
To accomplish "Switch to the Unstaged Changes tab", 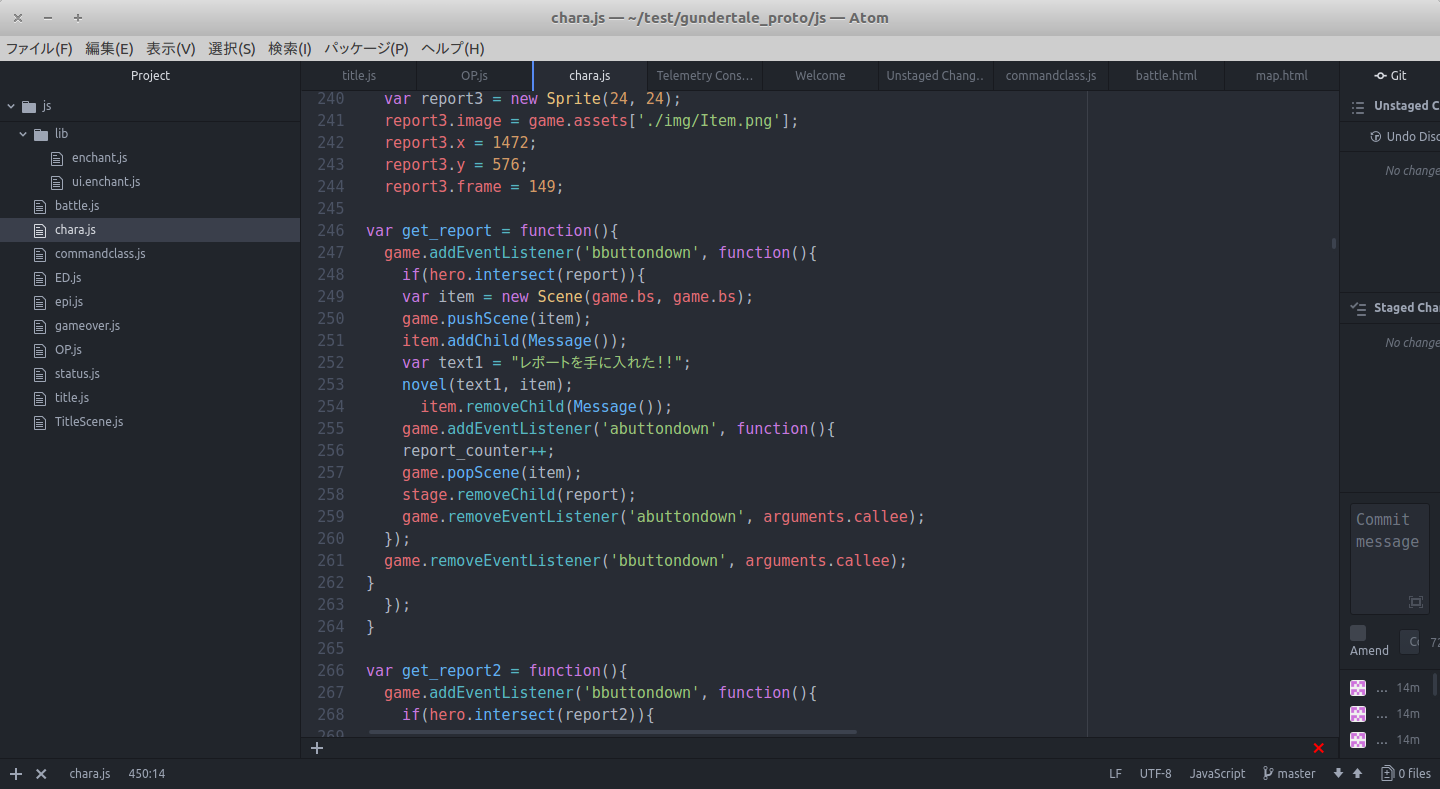I will pyautogui.click(x=935, y=76).
